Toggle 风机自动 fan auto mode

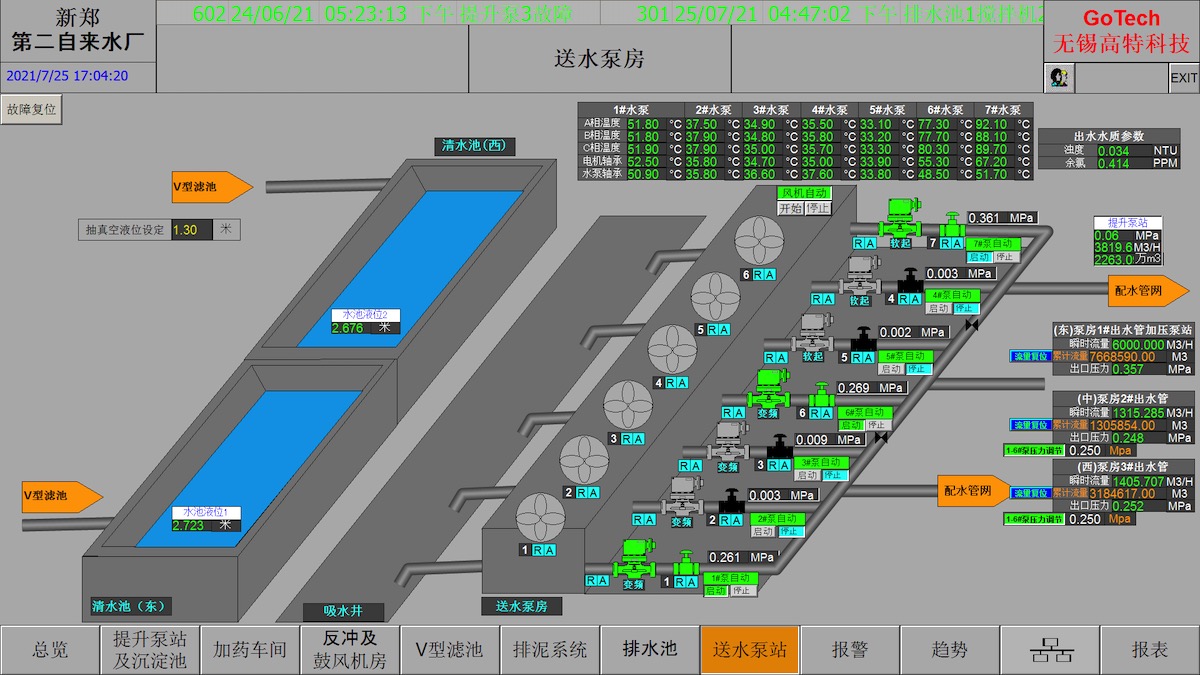[804, 193]
